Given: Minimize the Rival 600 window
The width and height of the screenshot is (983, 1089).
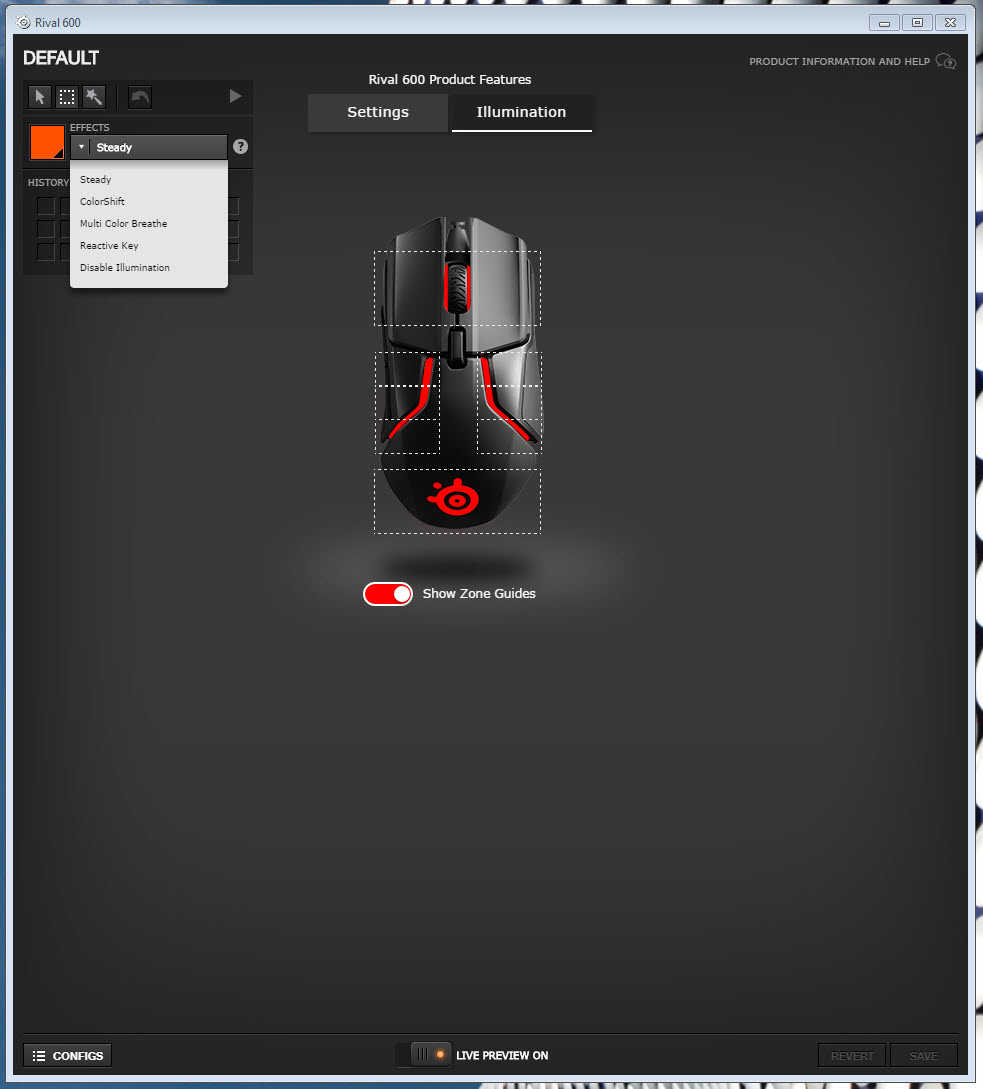Looking at the screenshot, I should click(x=884, y=23).
